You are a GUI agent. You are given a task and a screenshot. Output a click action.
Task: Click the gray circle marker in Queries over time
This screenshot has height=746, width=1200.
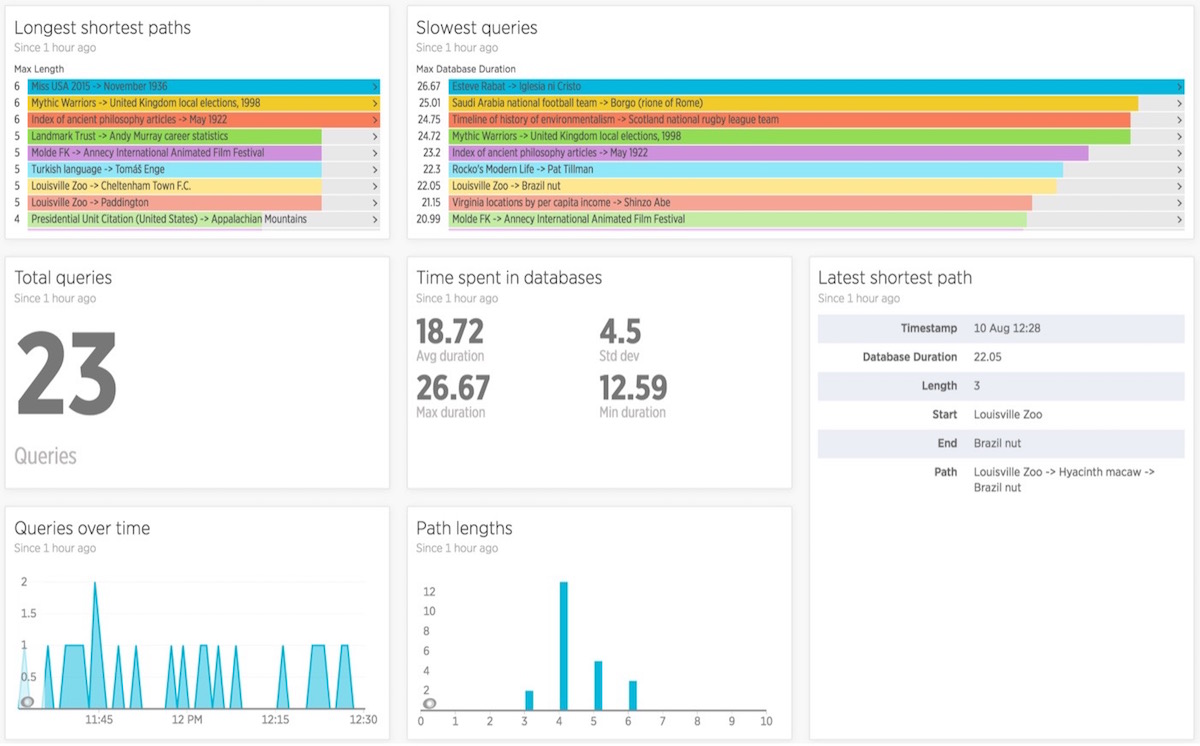point(27,702)
